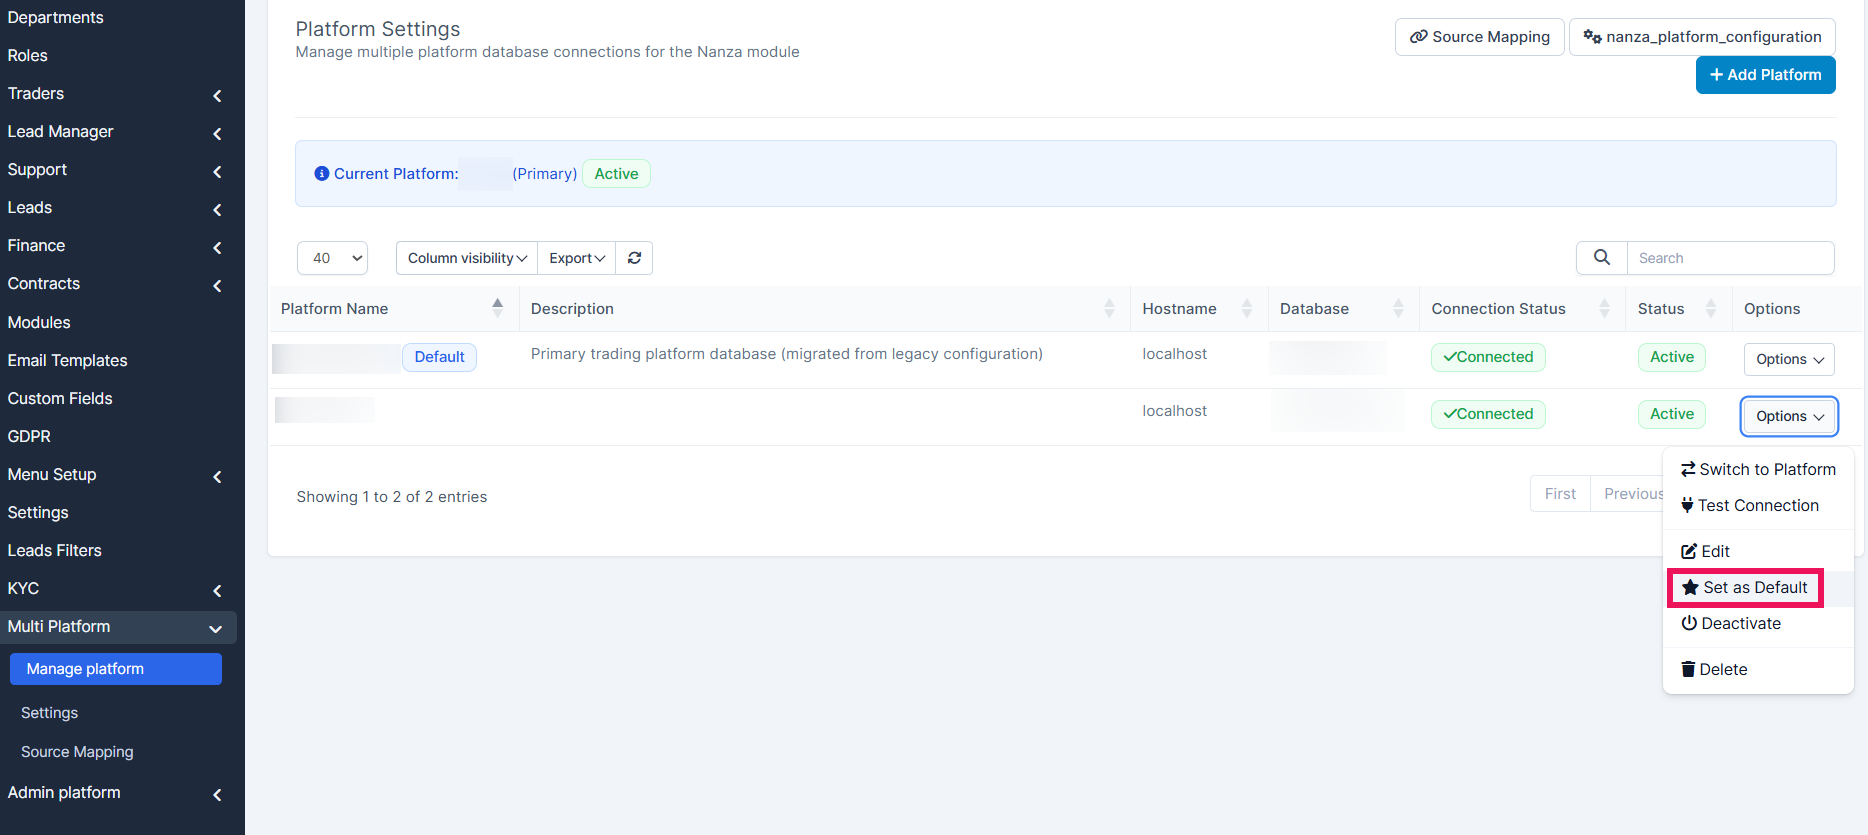Open the Source Mapping button at top

[1479, 37]
